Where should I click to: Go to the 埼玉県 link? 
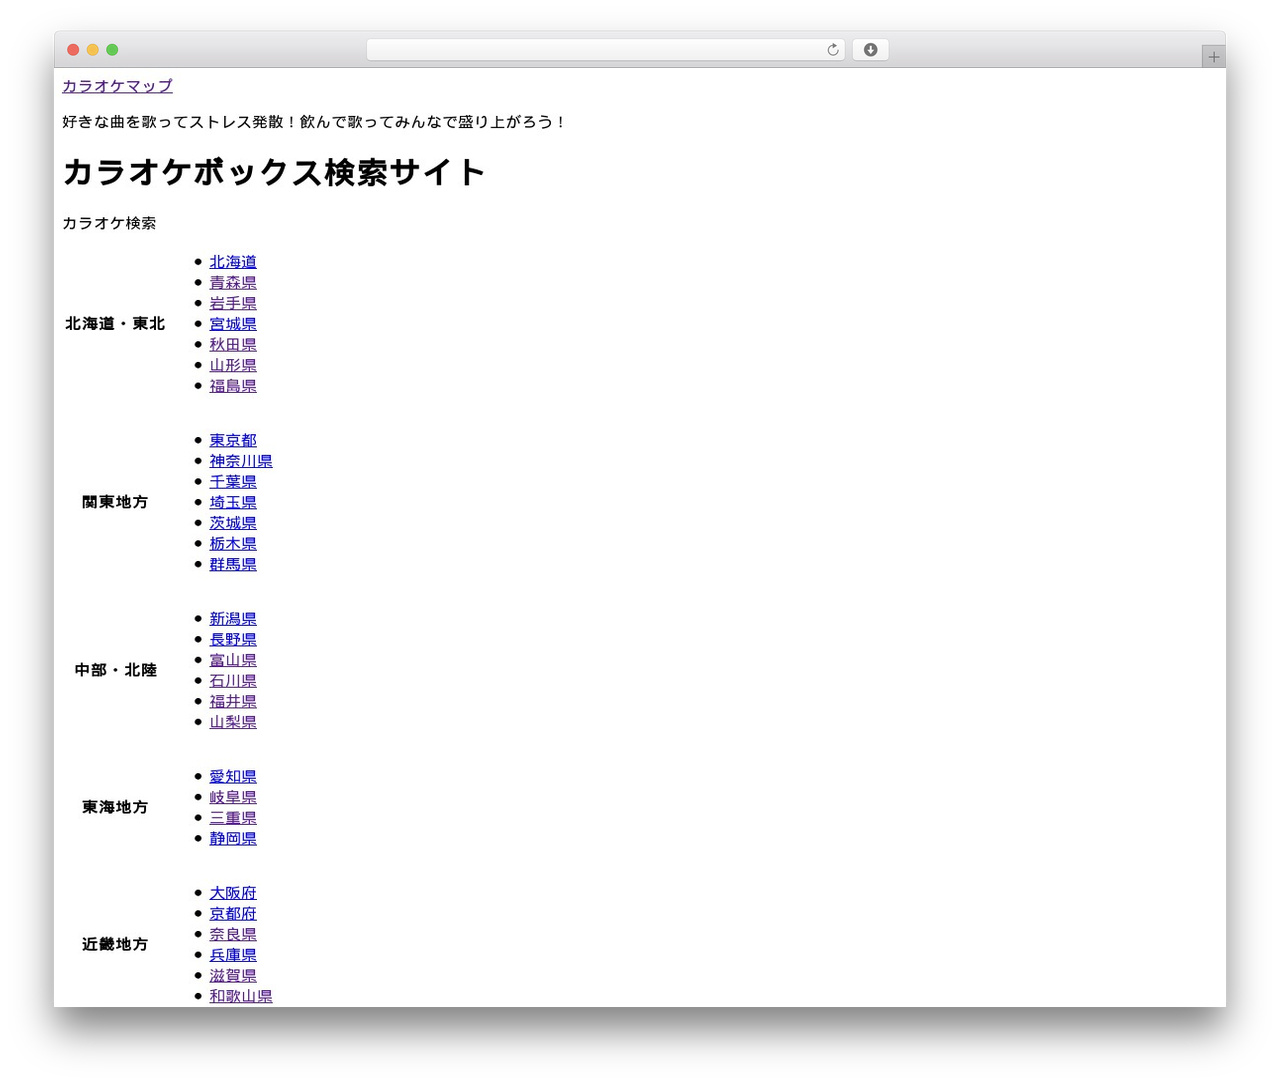(x=233, y=503)
